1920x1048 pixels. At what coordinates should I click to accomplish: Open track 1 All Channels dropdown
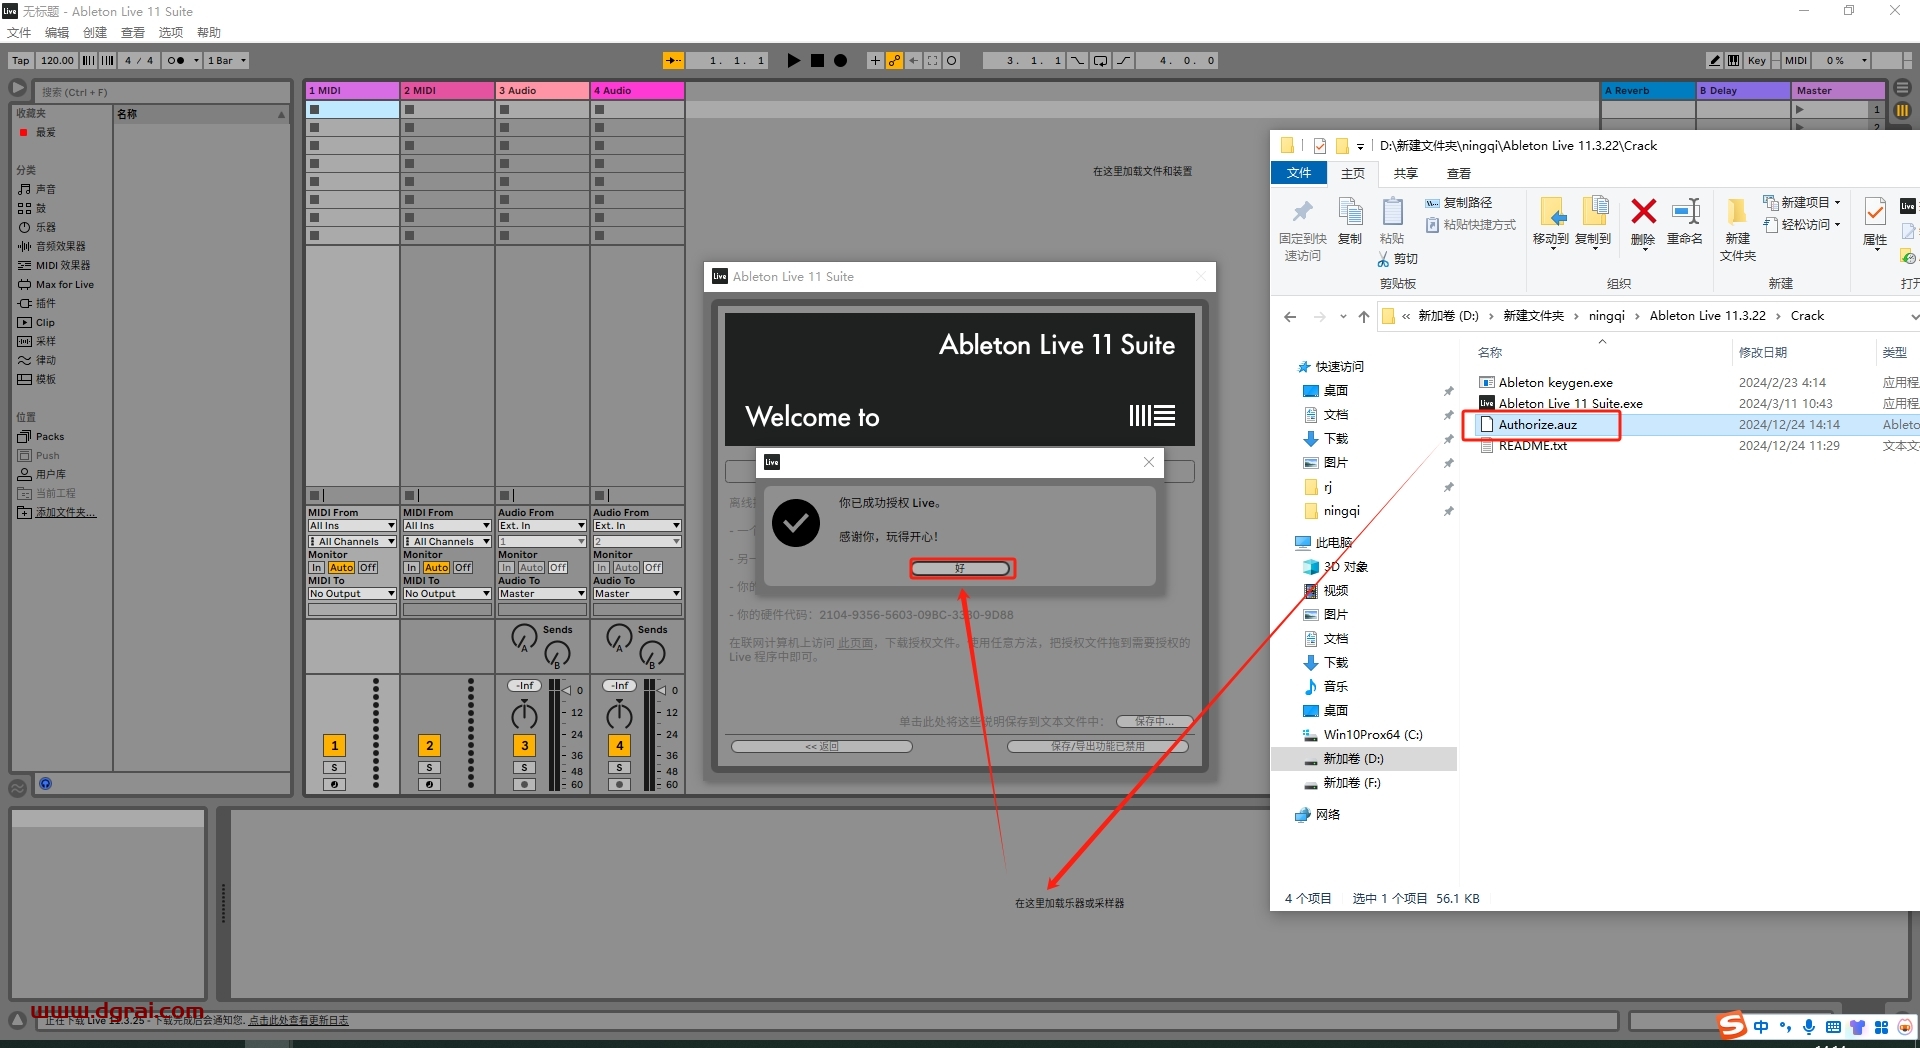point(352,541)
